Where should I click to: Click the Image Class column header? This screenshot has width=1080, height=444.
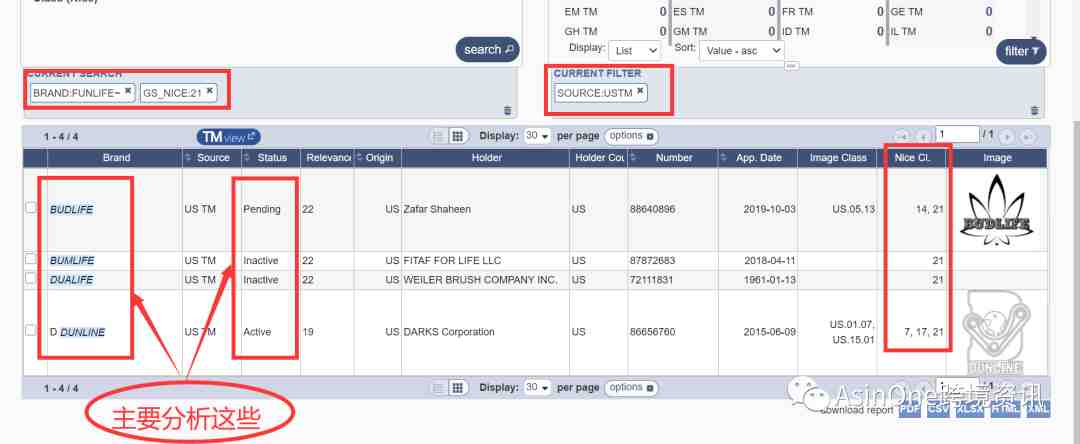(838, 158)
